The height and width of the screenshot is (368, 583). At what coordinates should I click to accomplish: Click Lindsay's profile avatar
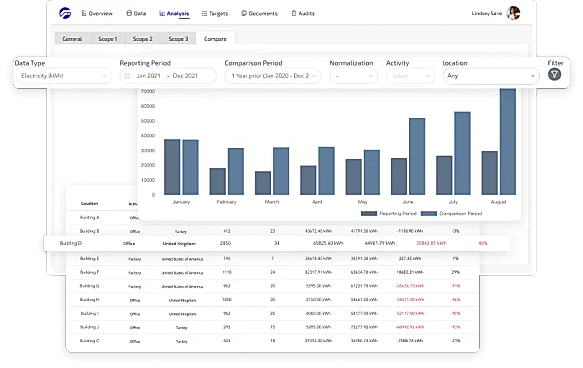click(513, 13)
